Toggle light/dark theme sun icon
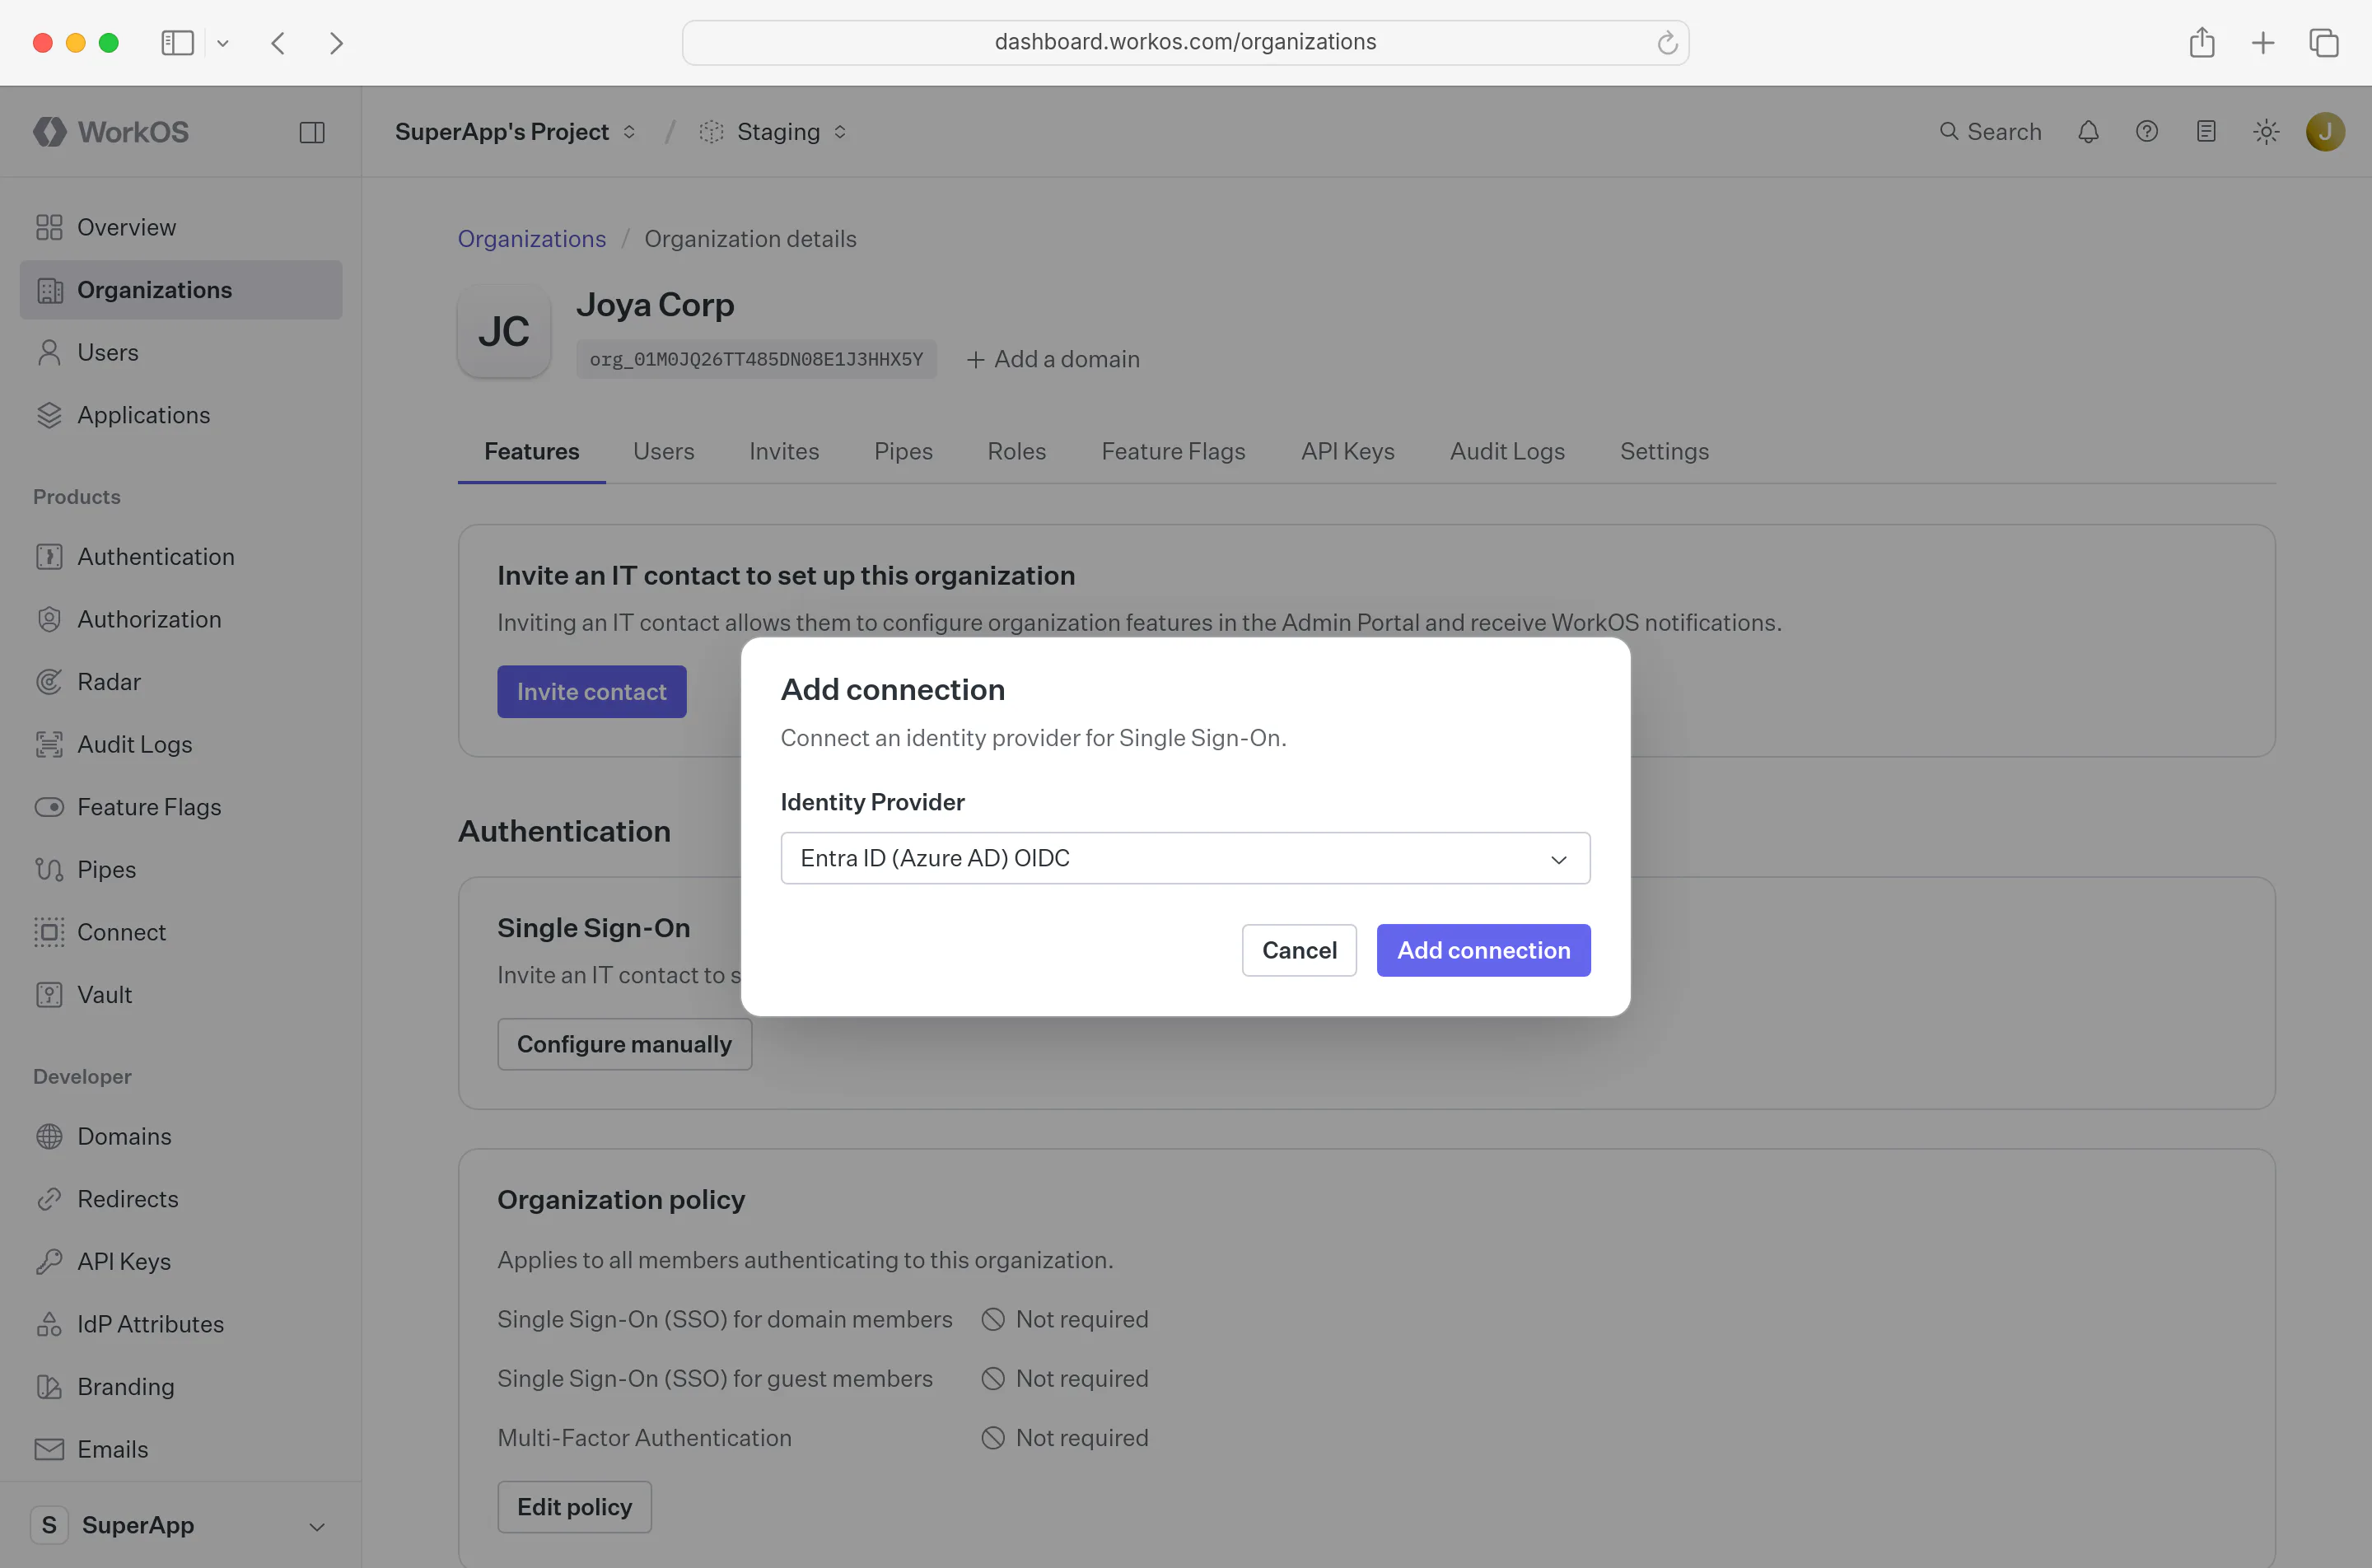The height and width of the screenshot is (1568, 2372). click(2266, 132)
